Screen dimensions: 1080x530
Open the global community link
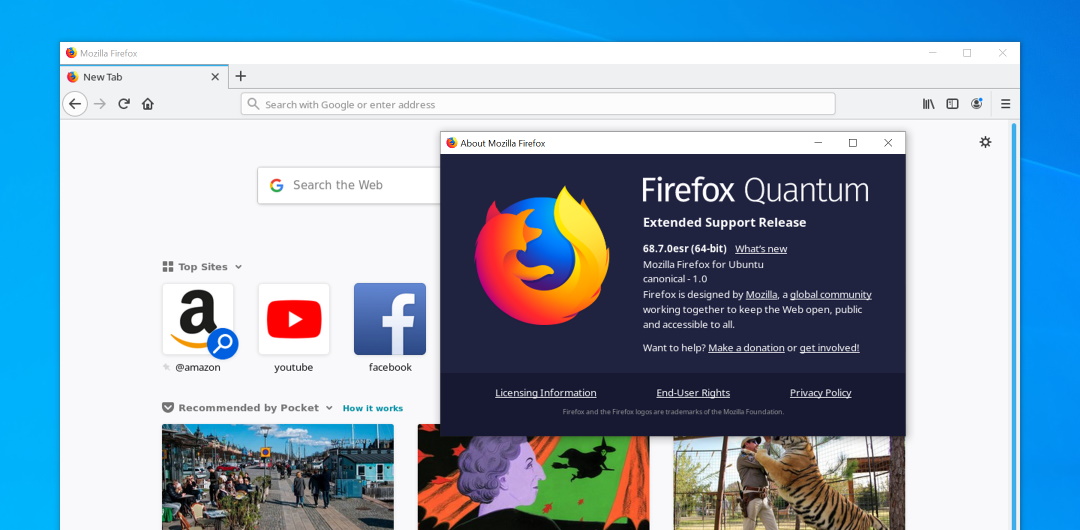pos(831,294)
